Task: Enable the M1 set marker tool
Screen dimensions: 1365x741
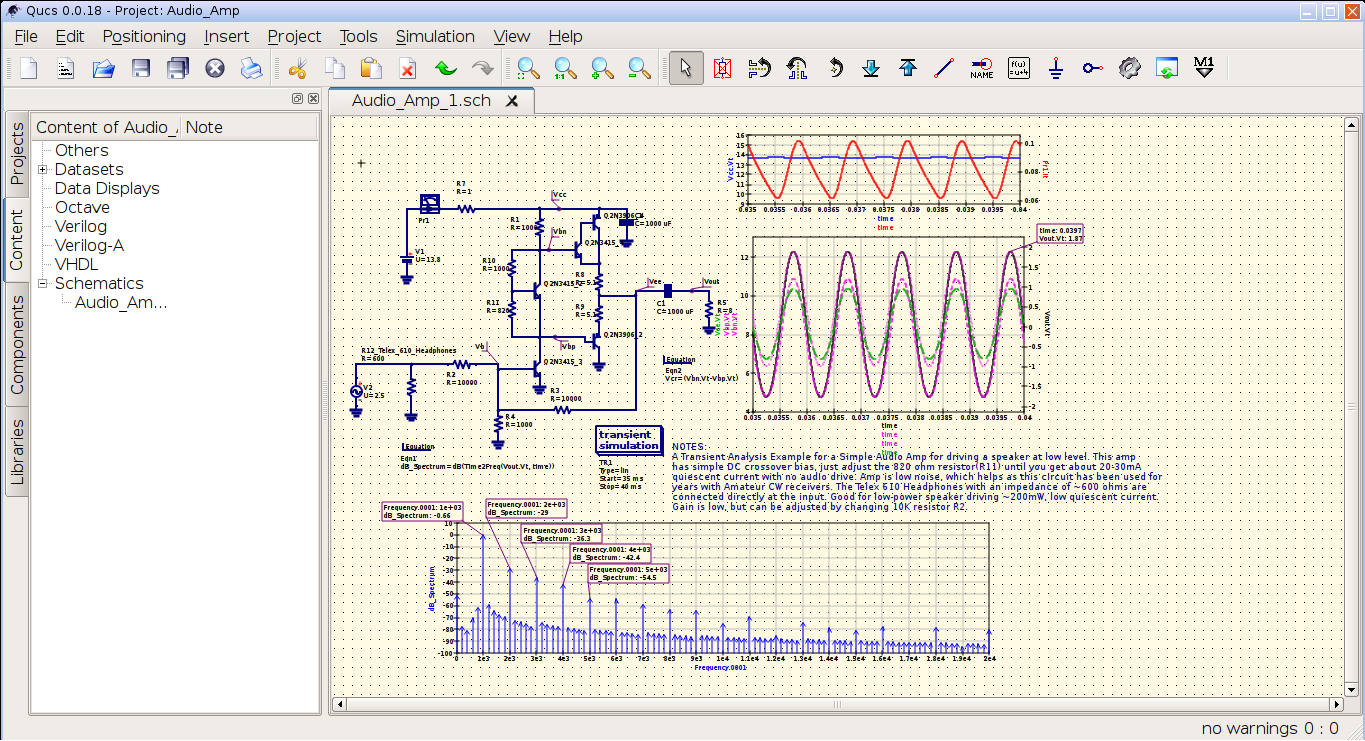Action: pyautogui.click(x=1204, y=69)
